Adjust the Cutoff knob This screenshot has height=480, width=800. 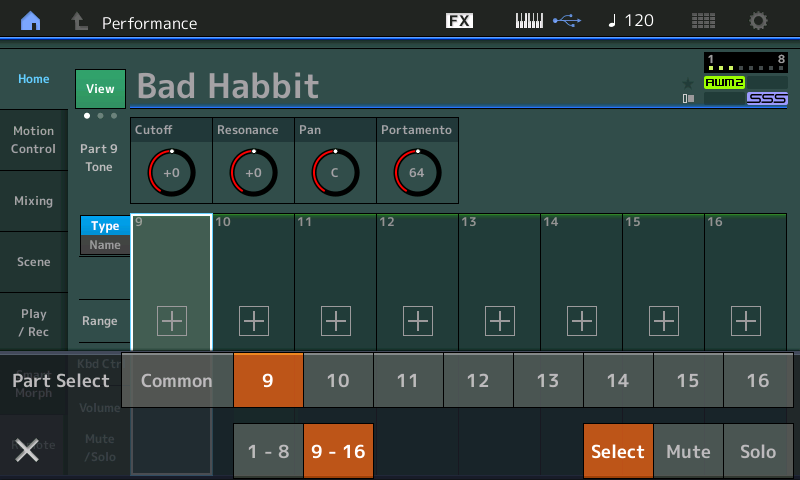[171, 172]
